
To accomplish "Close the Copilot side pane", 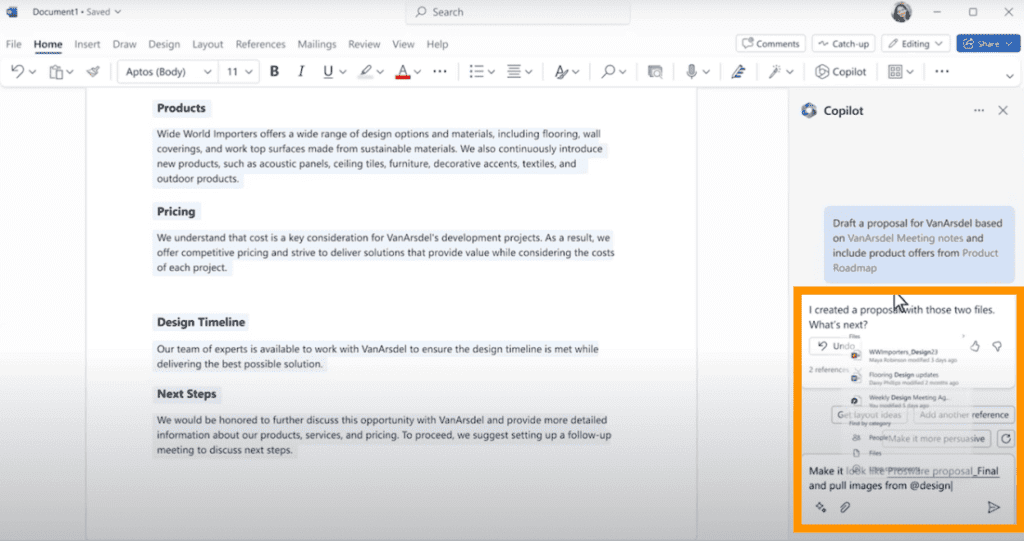I will (1003, 111).
